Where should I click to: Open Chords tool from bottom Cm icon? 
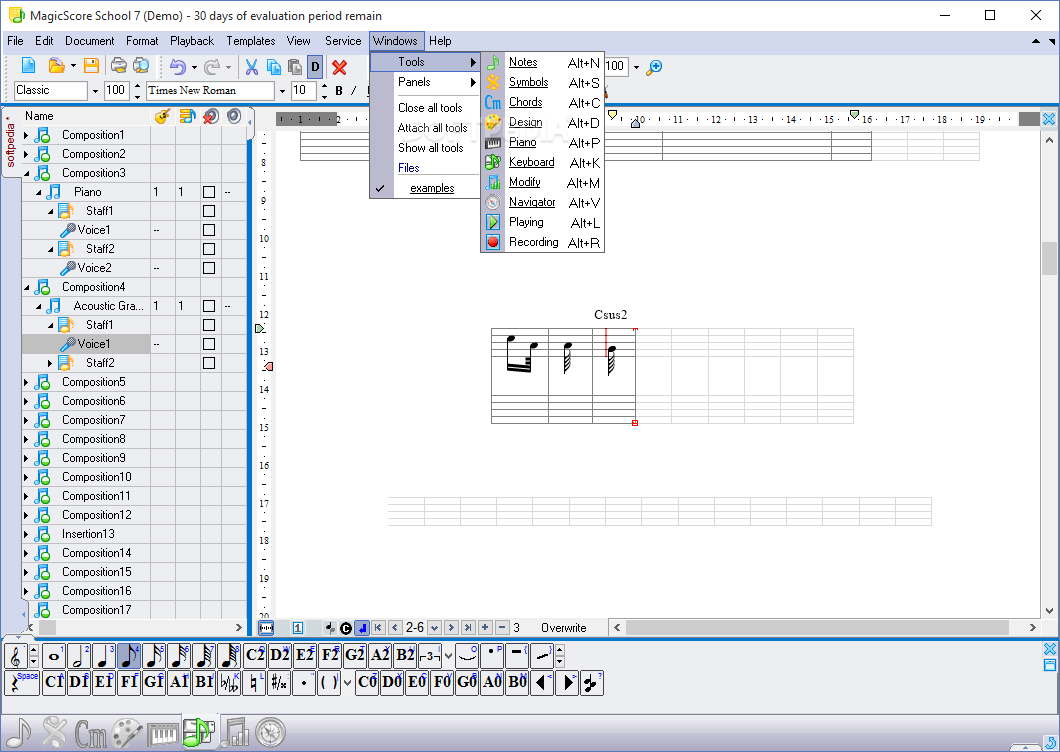(91, 732)
